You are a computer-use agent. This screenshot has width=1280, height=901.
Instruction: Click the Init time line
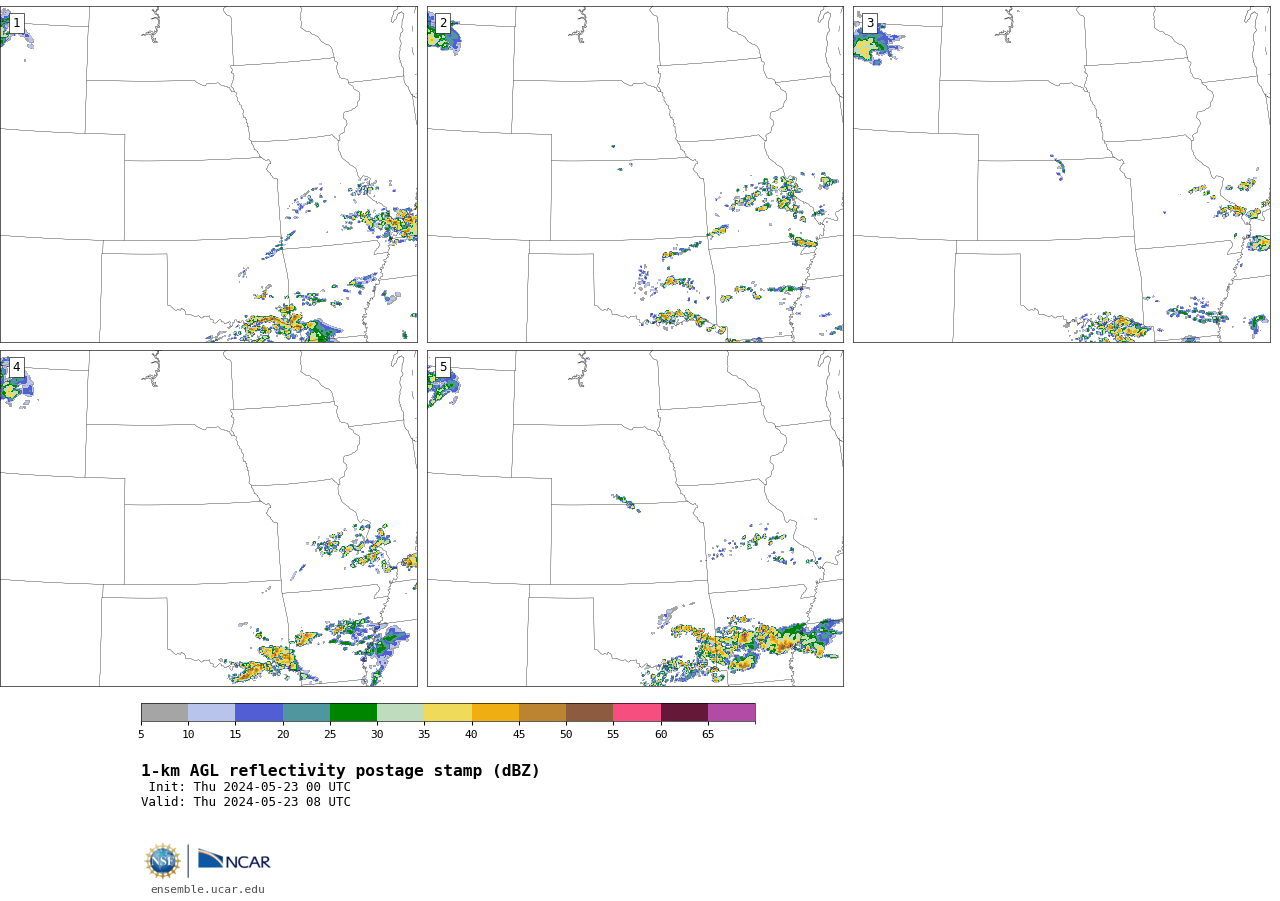[x=250, y=787]
